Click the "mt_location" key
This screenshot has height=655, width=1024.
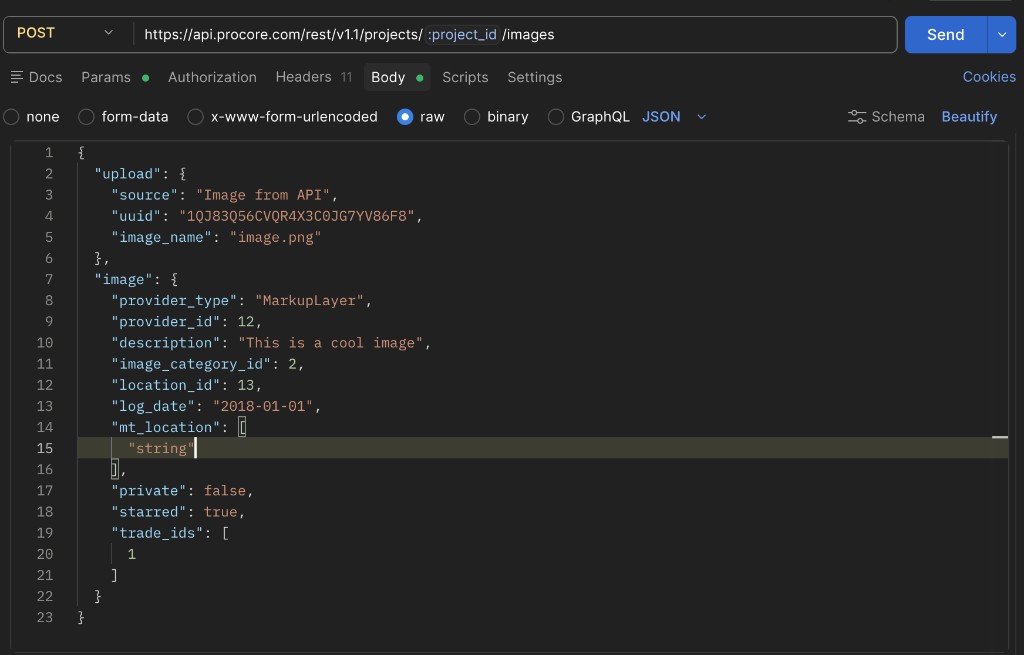pyautogui.click(x=165, y=427)
